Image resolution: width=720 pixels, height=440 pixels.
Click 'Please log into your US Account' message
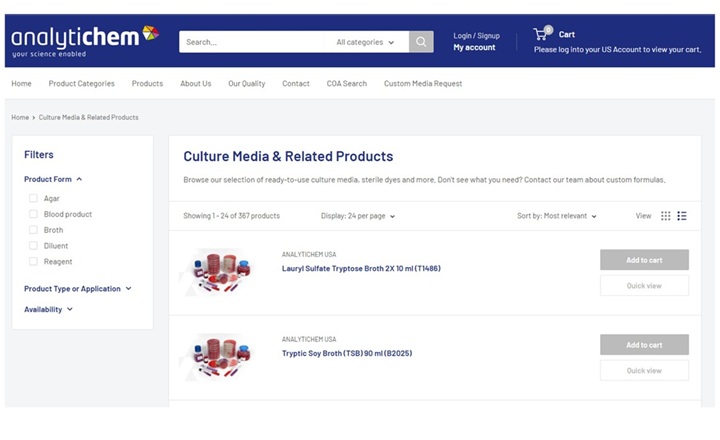tap(617, 50)
